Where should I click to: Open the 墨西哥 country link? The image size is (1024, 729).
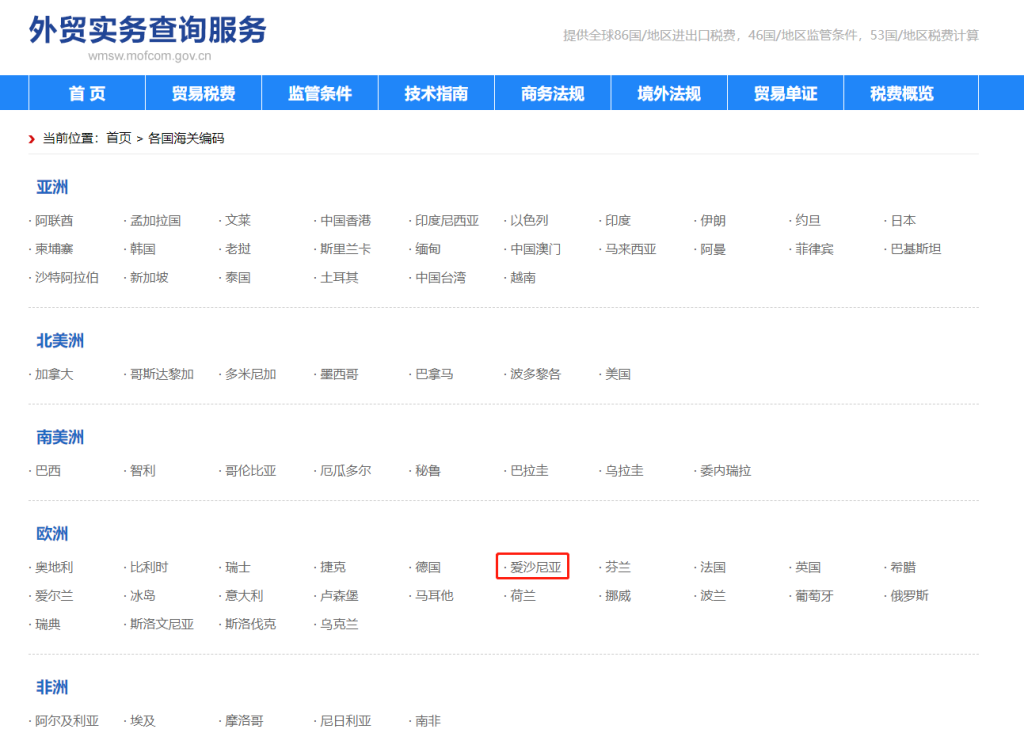(x=339, y=374)
